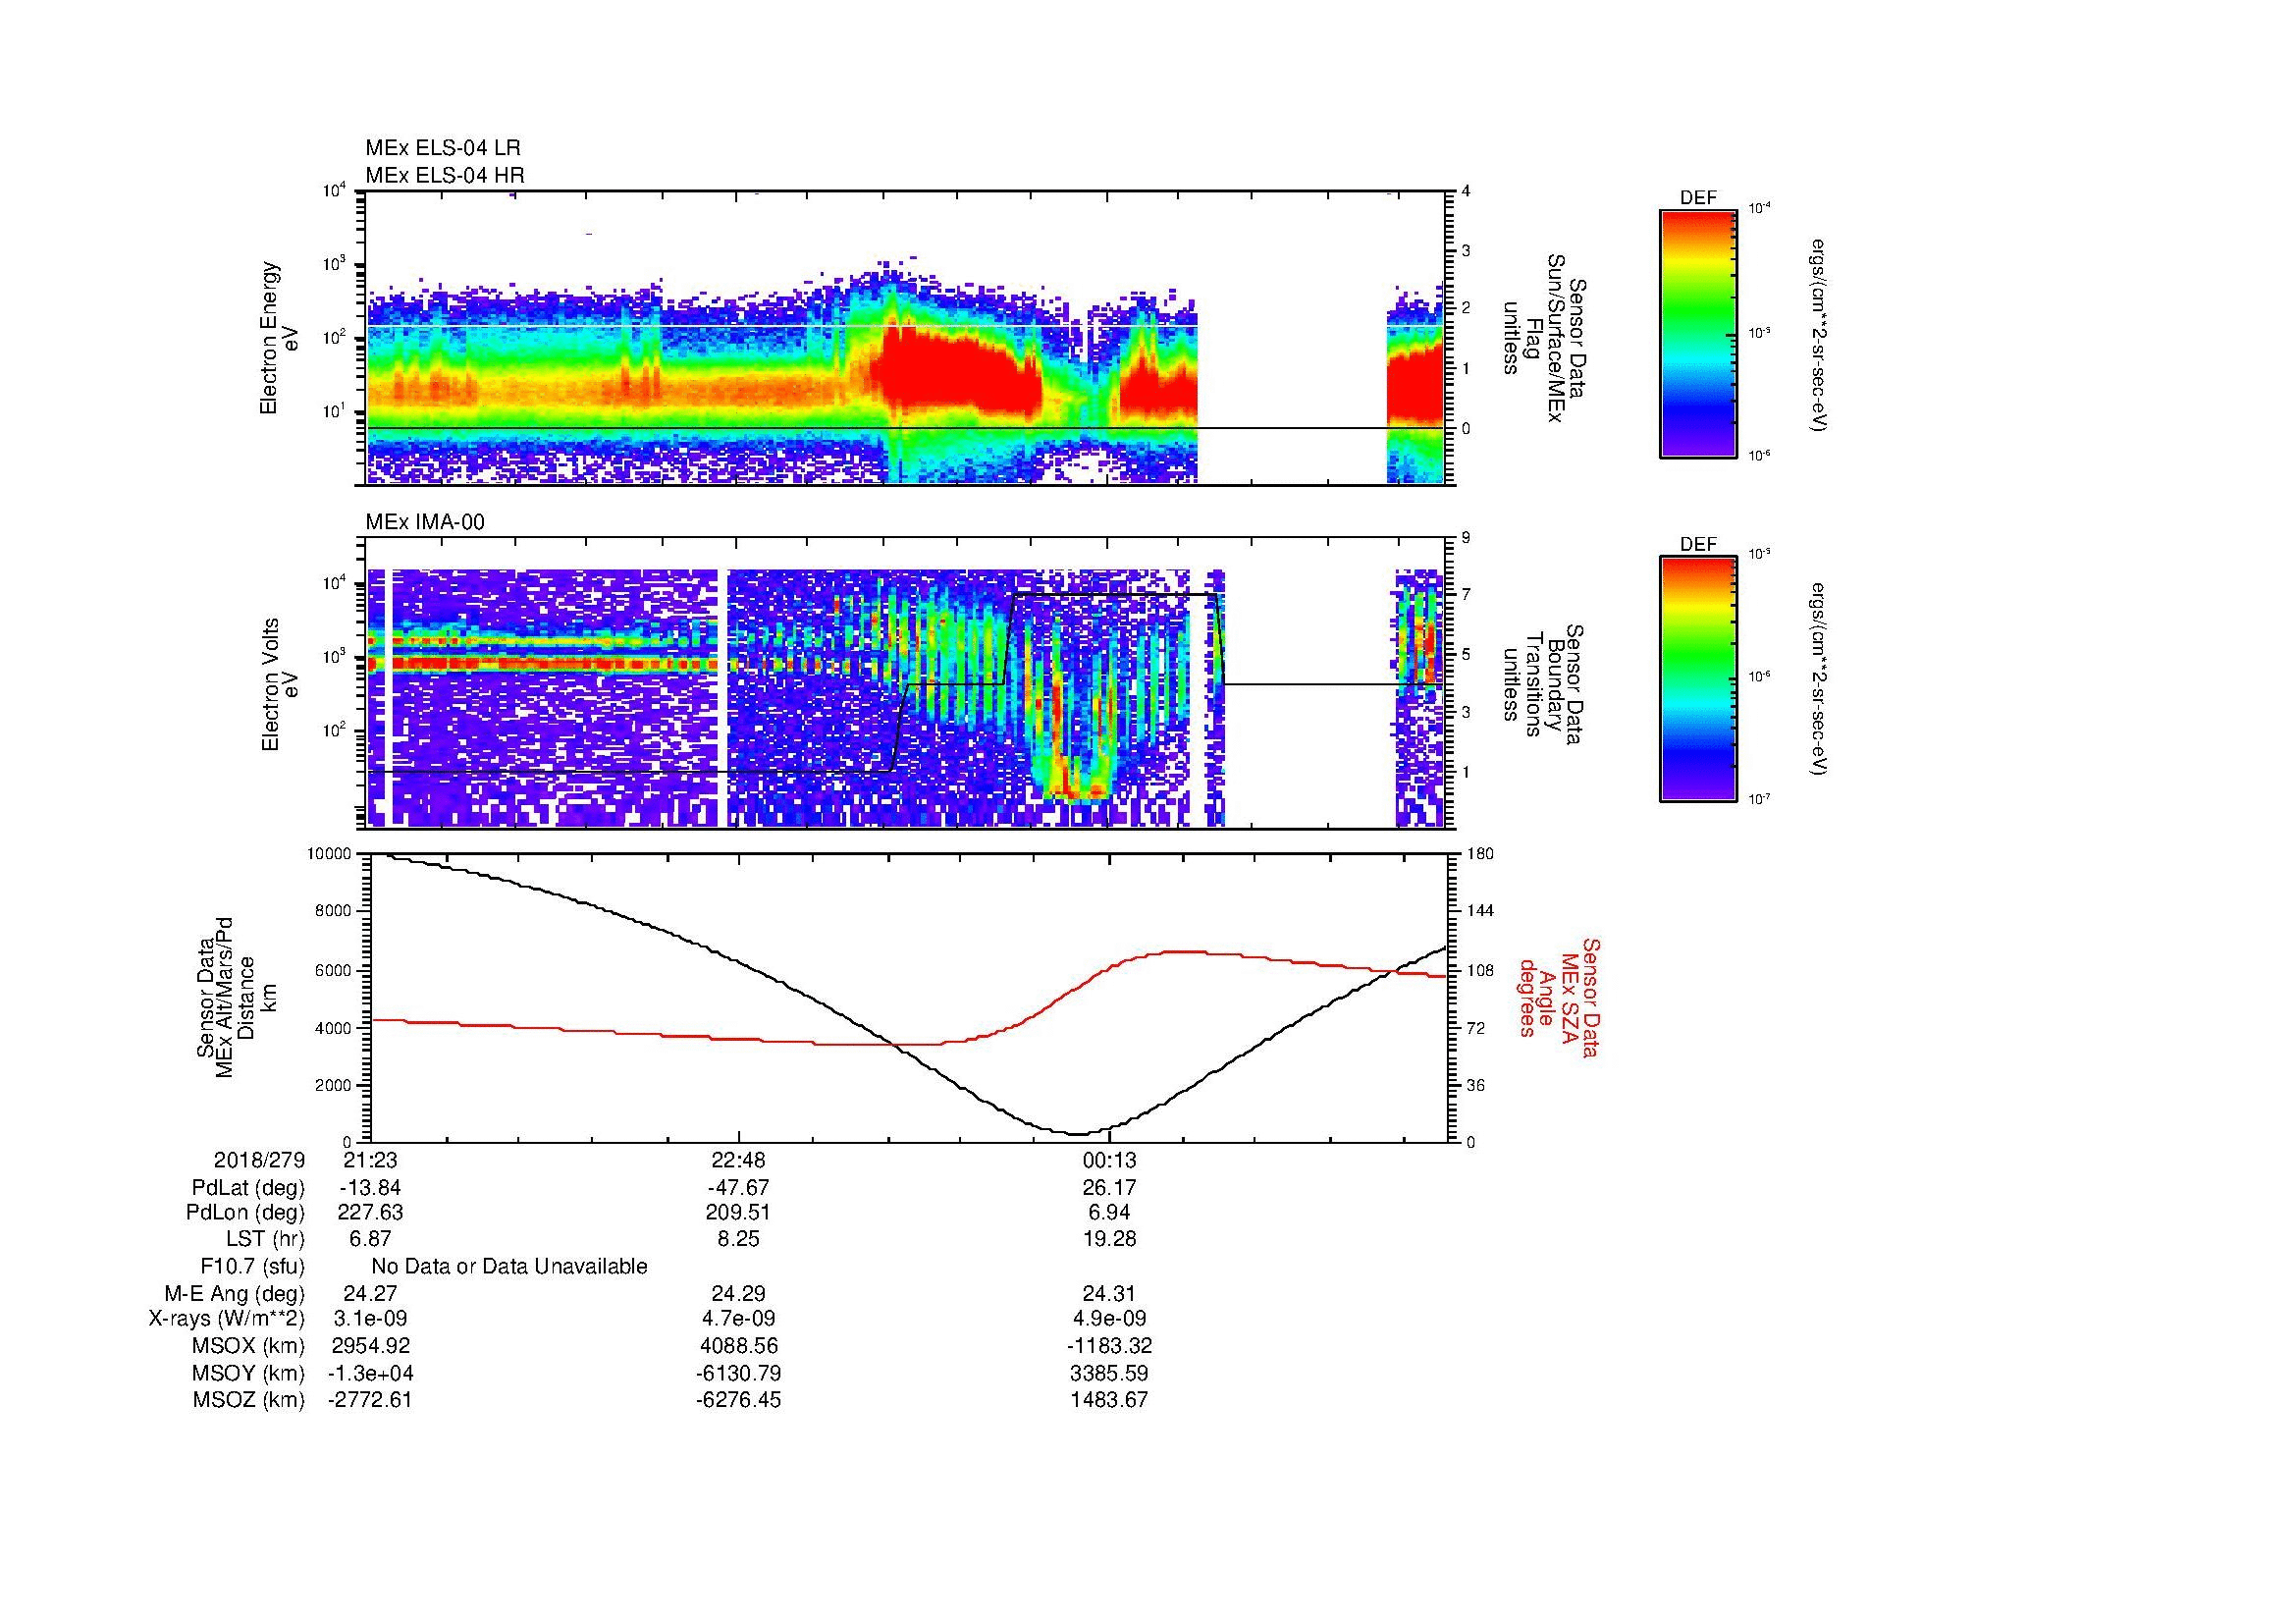Viewport: 2296px width, 1623px height.
Task: Click the 'MEx Alt/Mars/Pd Distance km' axis label
Action: pos(236,997)
